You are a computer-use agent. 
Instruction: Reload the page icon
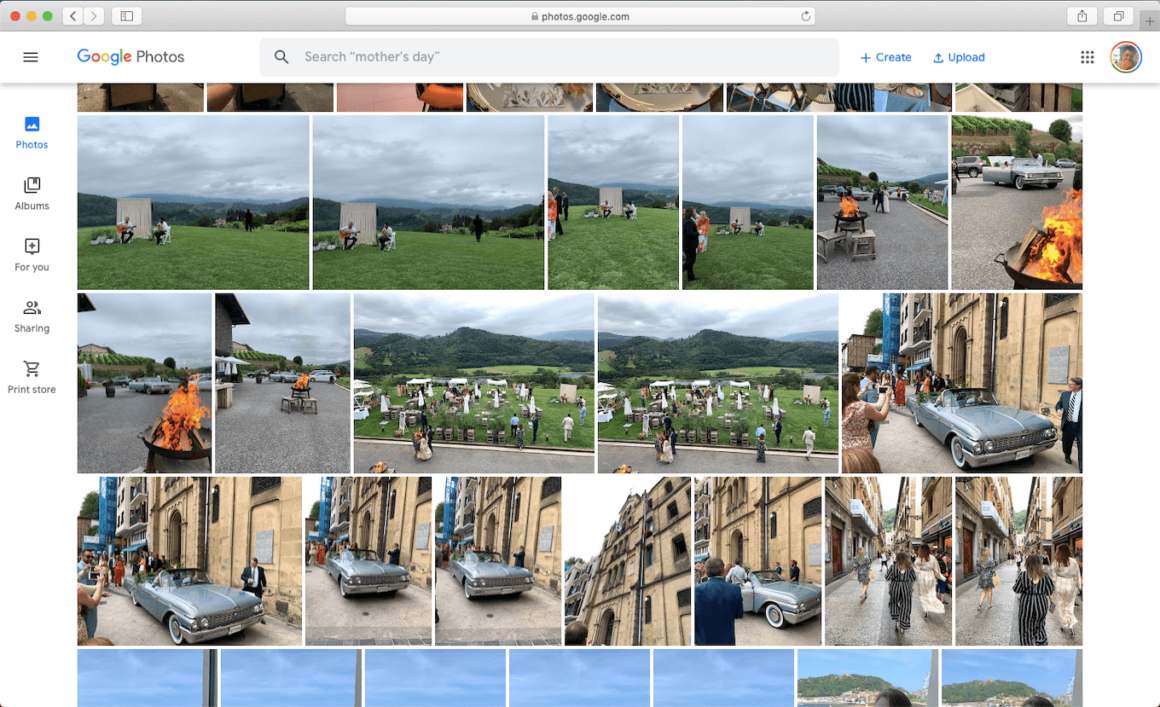coord(806,16)
